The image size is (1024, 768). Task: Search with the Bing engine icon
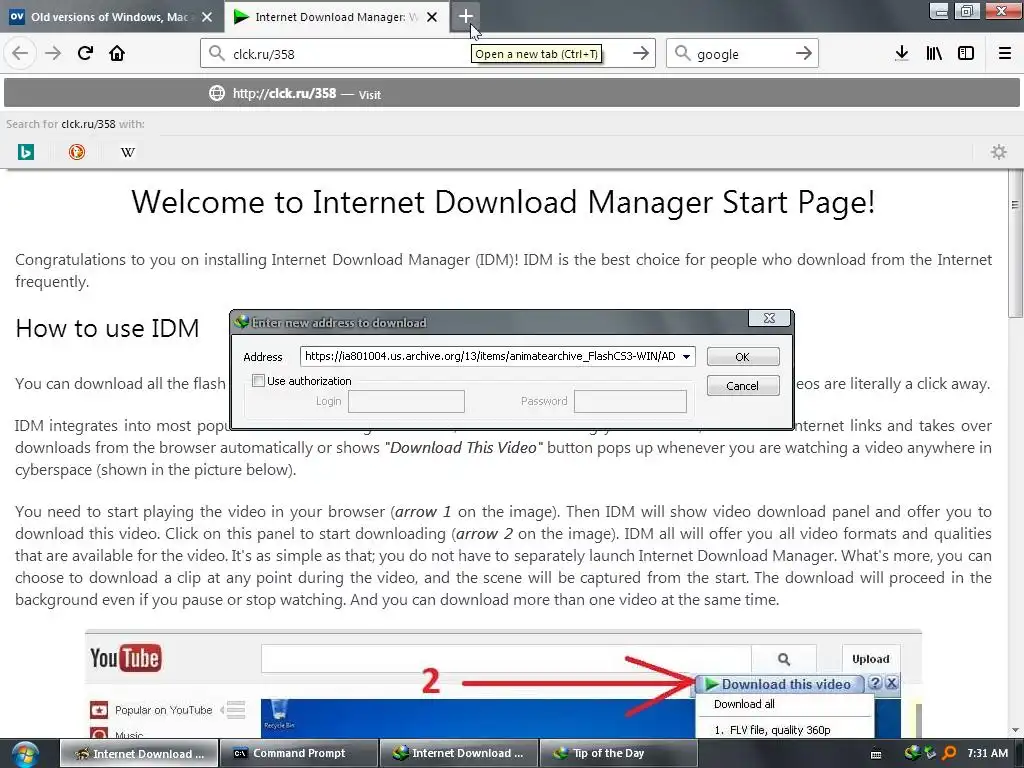click(x=25, y=152)
